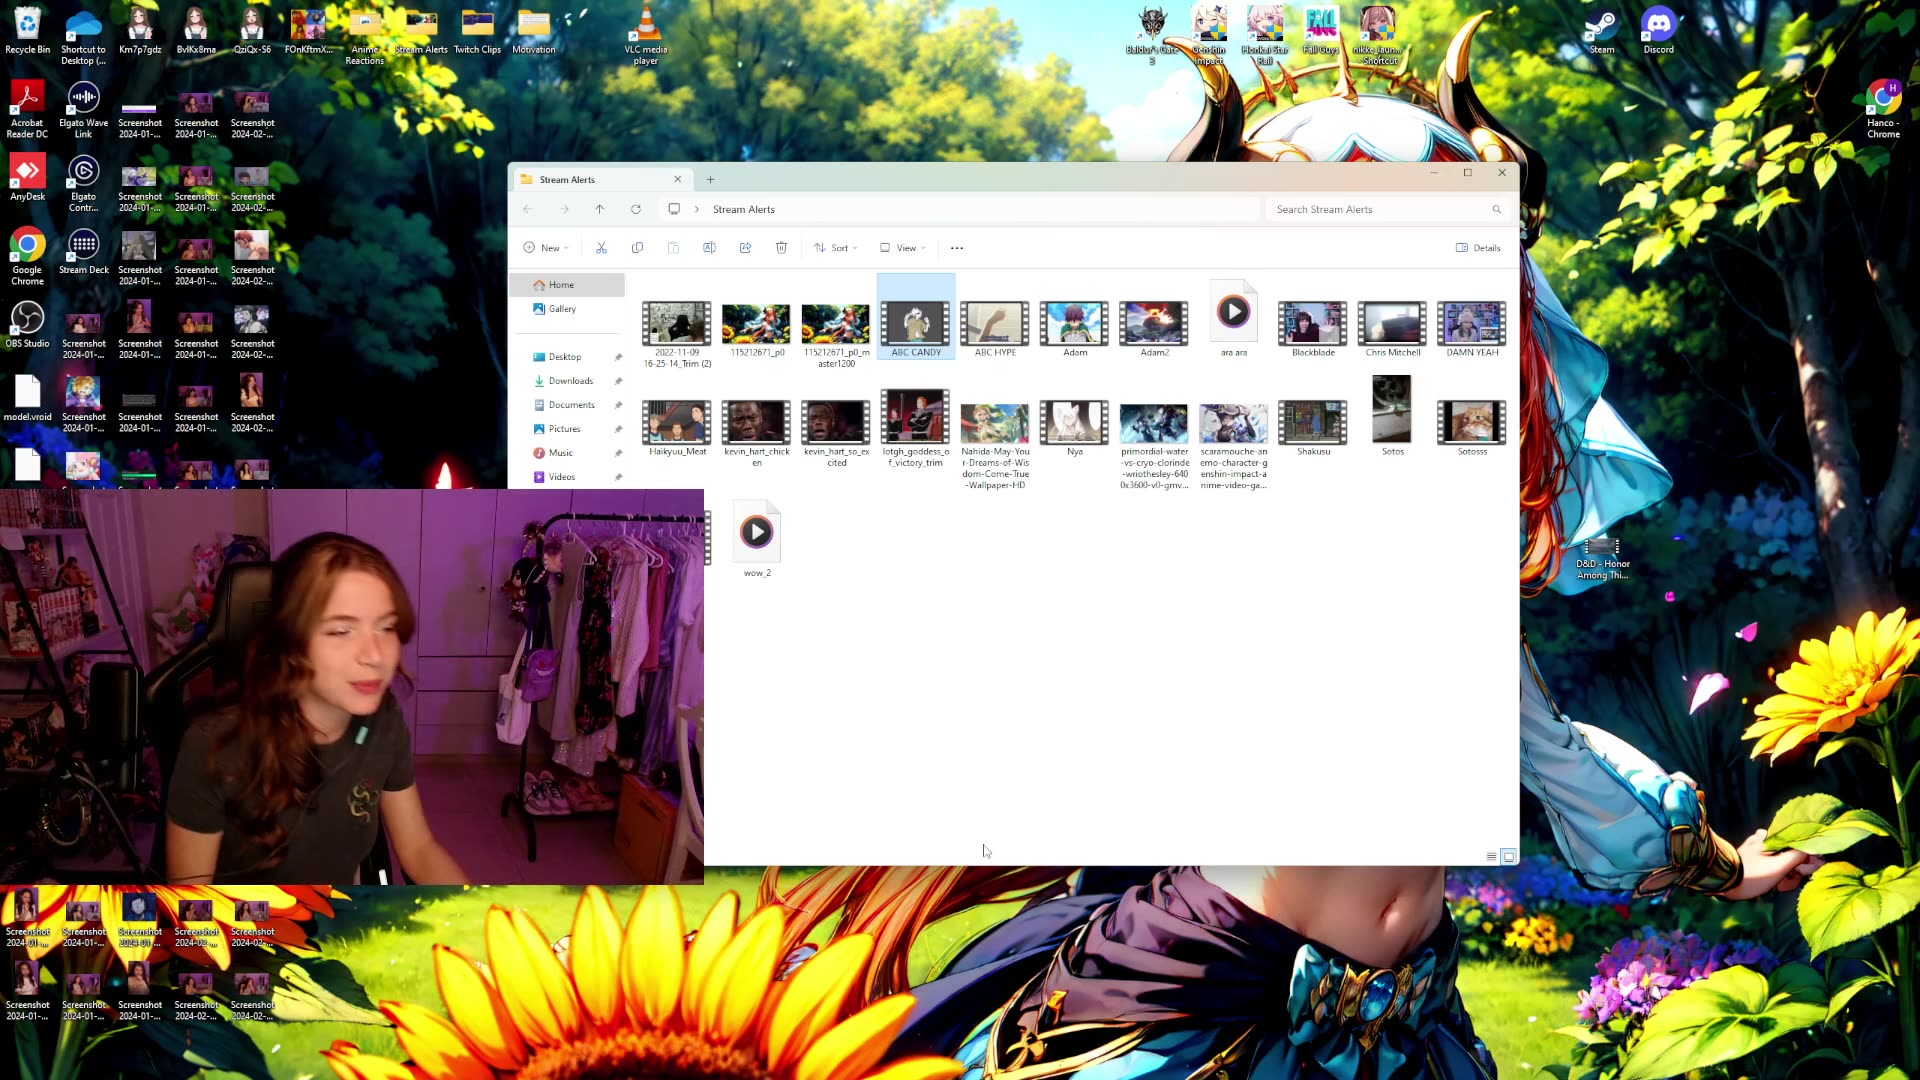Go up one folder level

click(600, 209)
